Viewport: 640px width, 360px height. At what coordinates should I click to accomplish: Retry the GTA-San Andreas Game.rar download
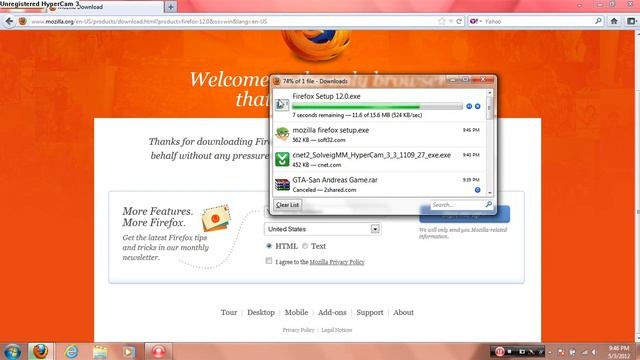pos(478,190)
